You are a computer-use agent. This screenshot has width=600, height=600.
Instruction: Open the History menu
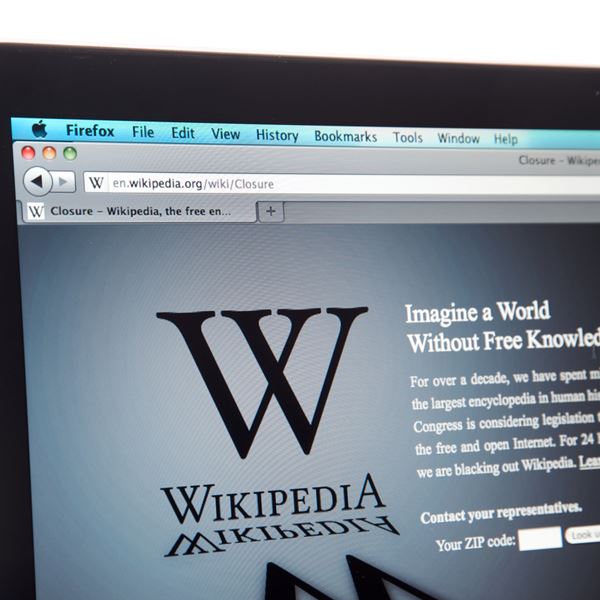click(277, 135)
